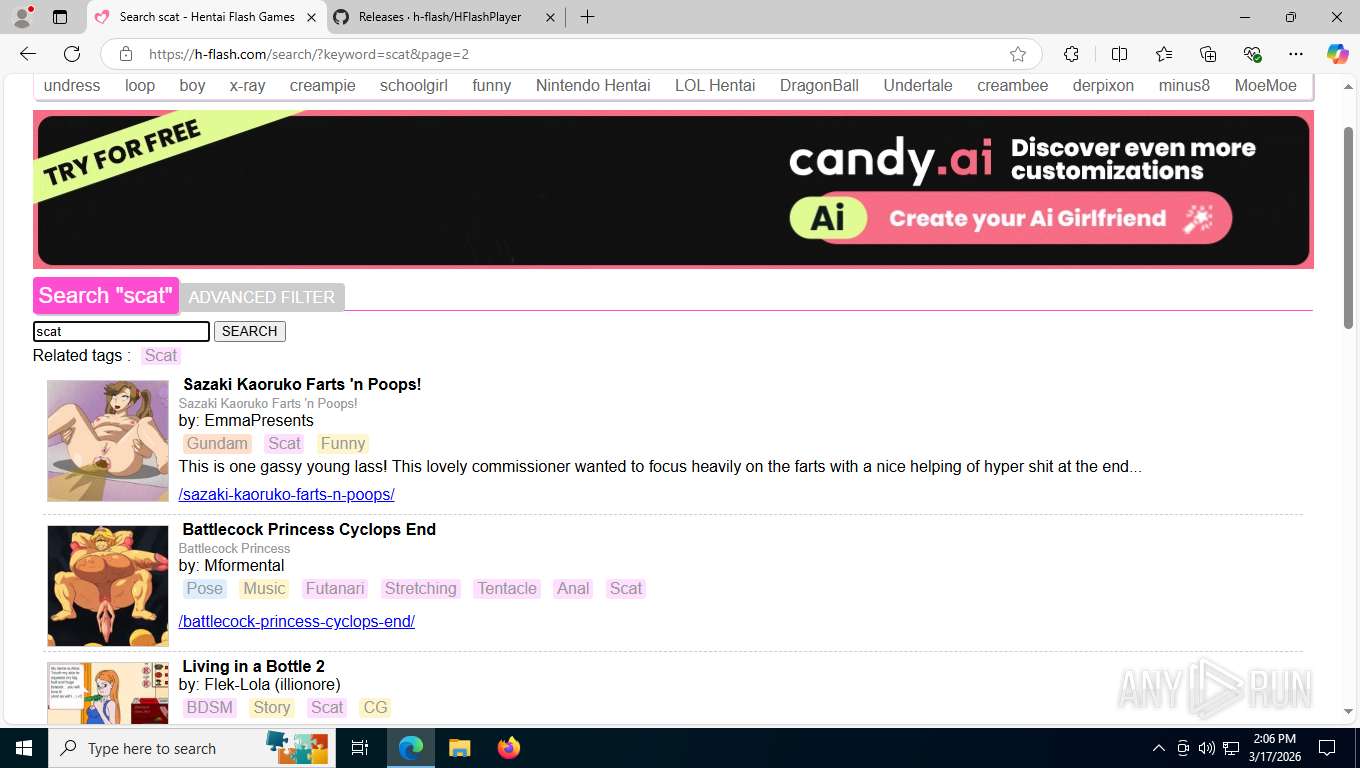Select the pink Search "scat" tab
1360x768 pixels.
[x=106, y=295]
